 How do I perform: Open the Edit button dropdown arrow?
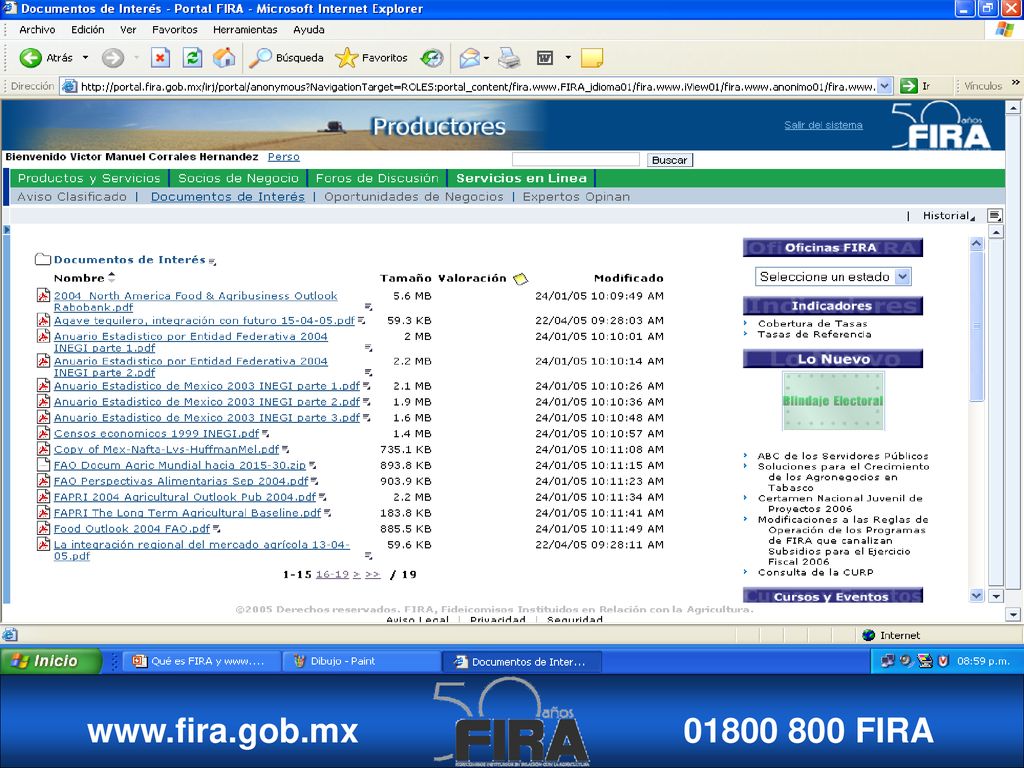click(x=568, y=58)
